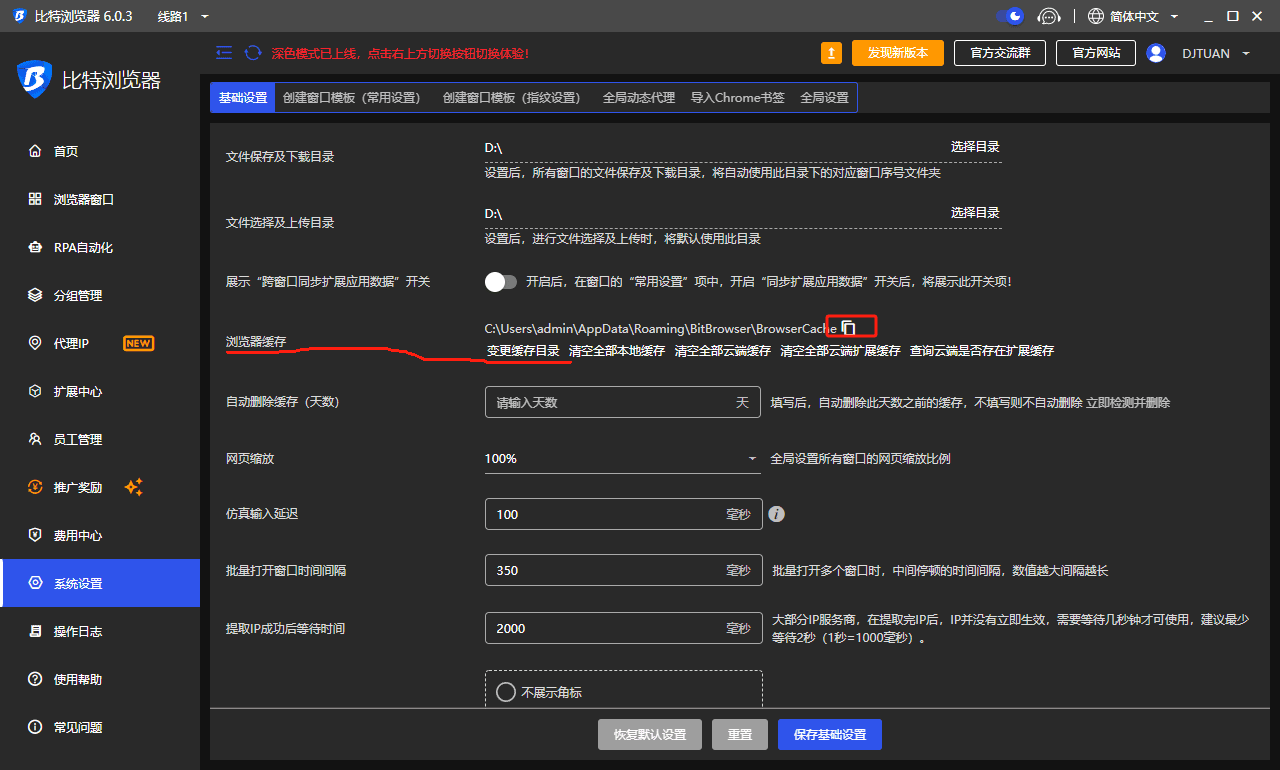Click the BitBrowser logo in title bar
The height and width of the screenshot is (770, 1280).
(x=19, y=16)
